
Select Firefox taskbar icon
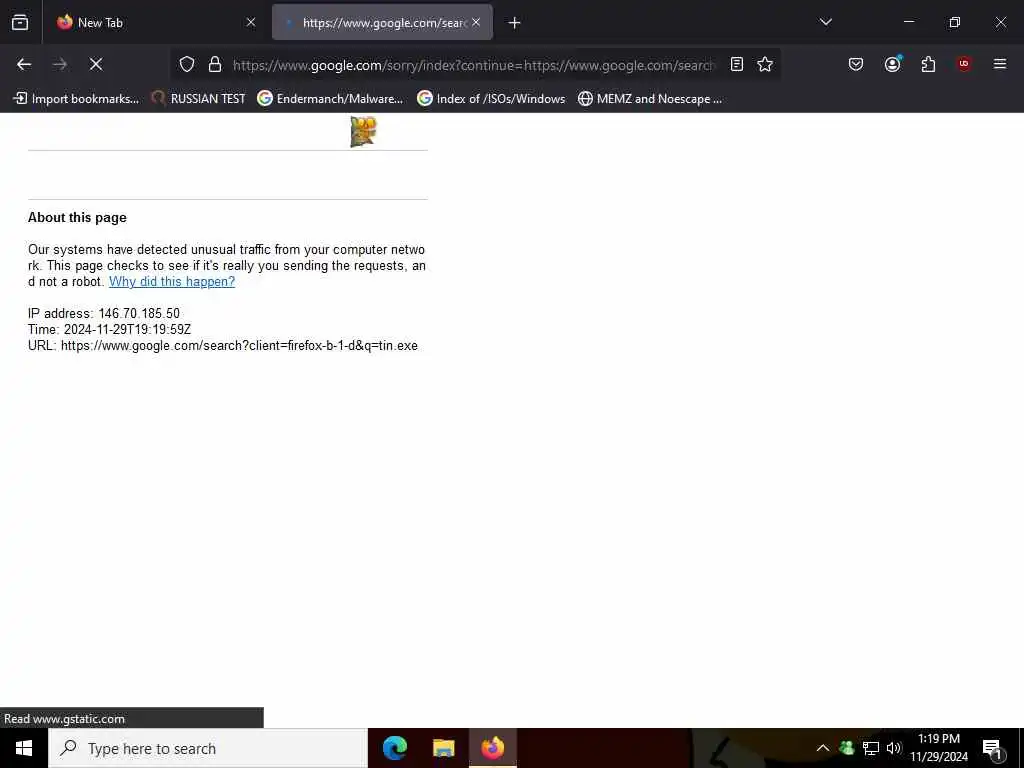pyautogui.click(x=492, y=748)
